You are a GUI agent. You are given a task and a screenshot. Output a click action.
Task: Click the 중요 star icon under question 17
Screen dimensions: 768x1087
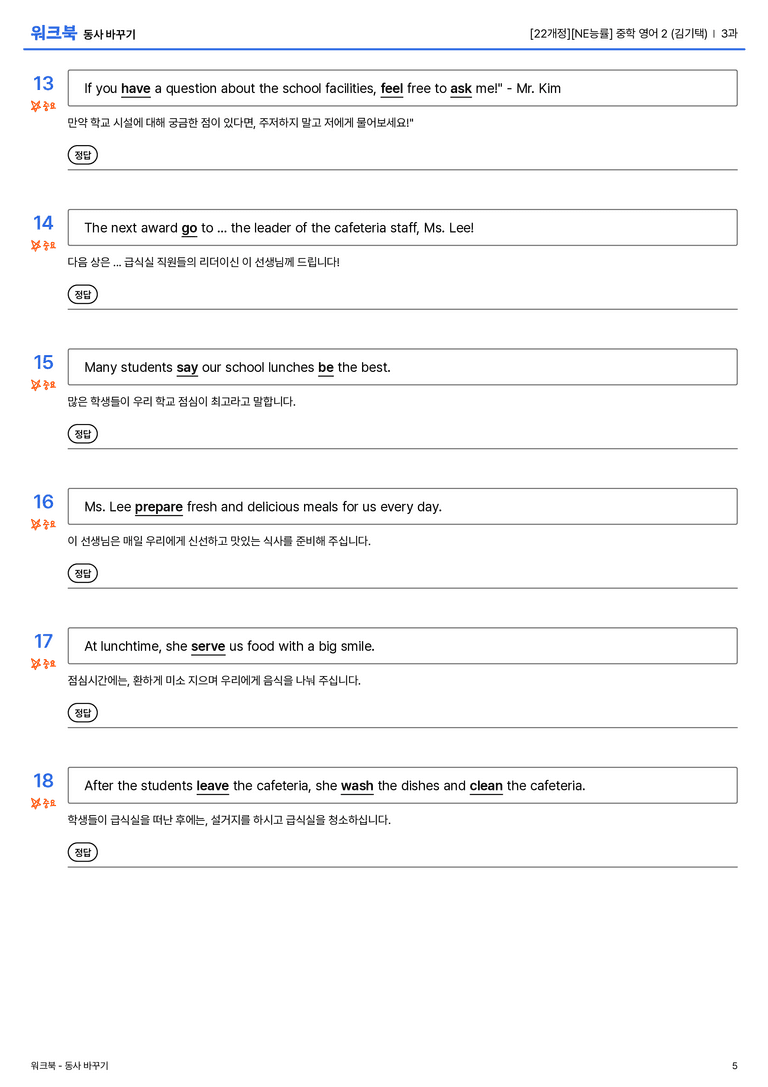tap(43, 664)
